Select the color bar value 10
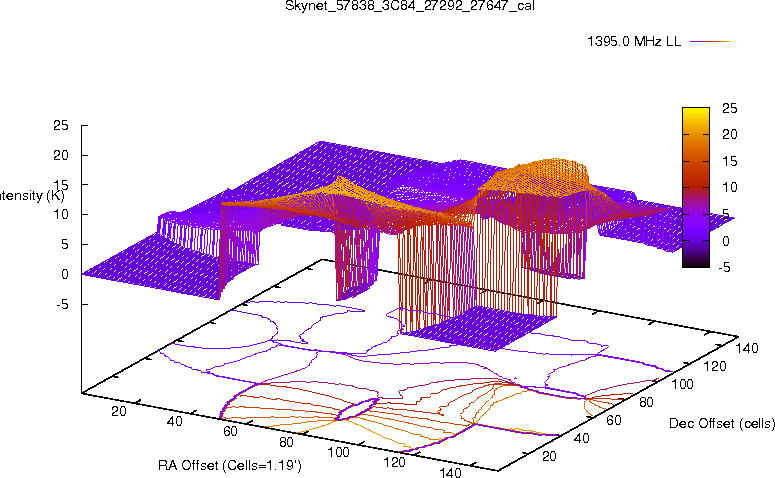This screenshot has height=478, width=775. (x=730, y=187)
